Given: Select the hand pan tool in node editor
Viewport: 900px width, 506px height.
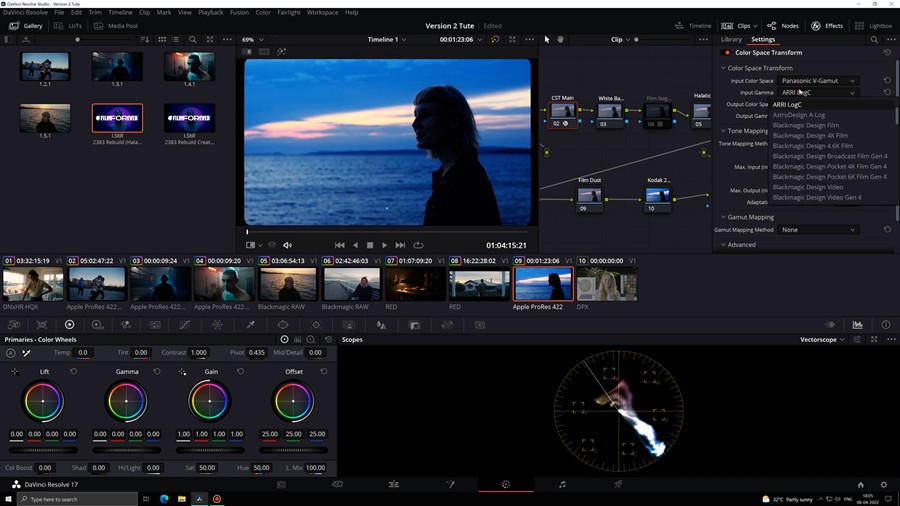Looking at the screenshot, I should coord(560,40).
